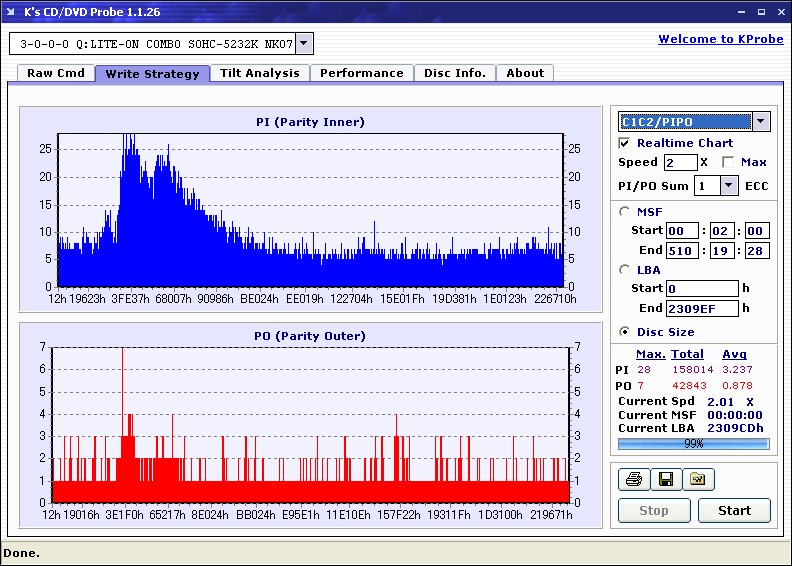Click the Speed input field

coord(680,162)
